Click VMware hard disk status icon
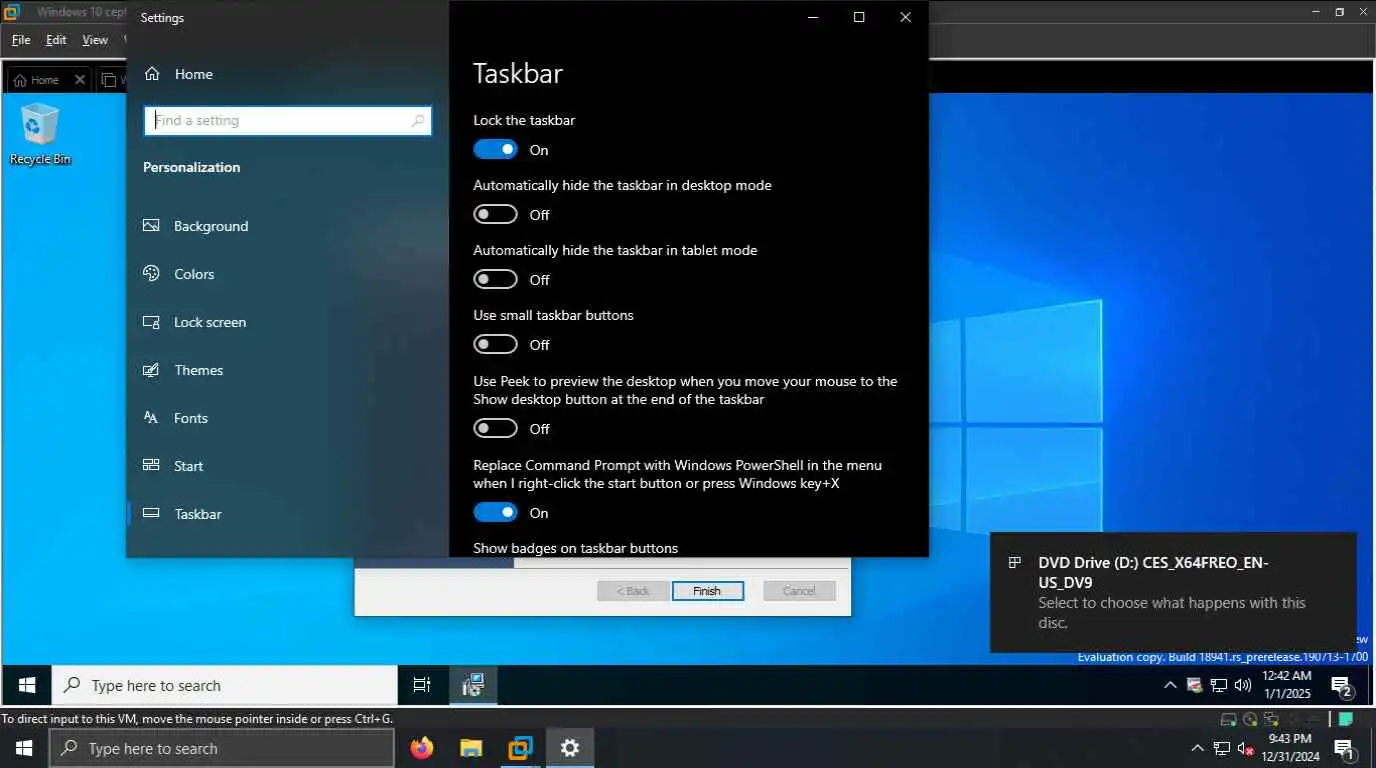 tap(1229, 719)
